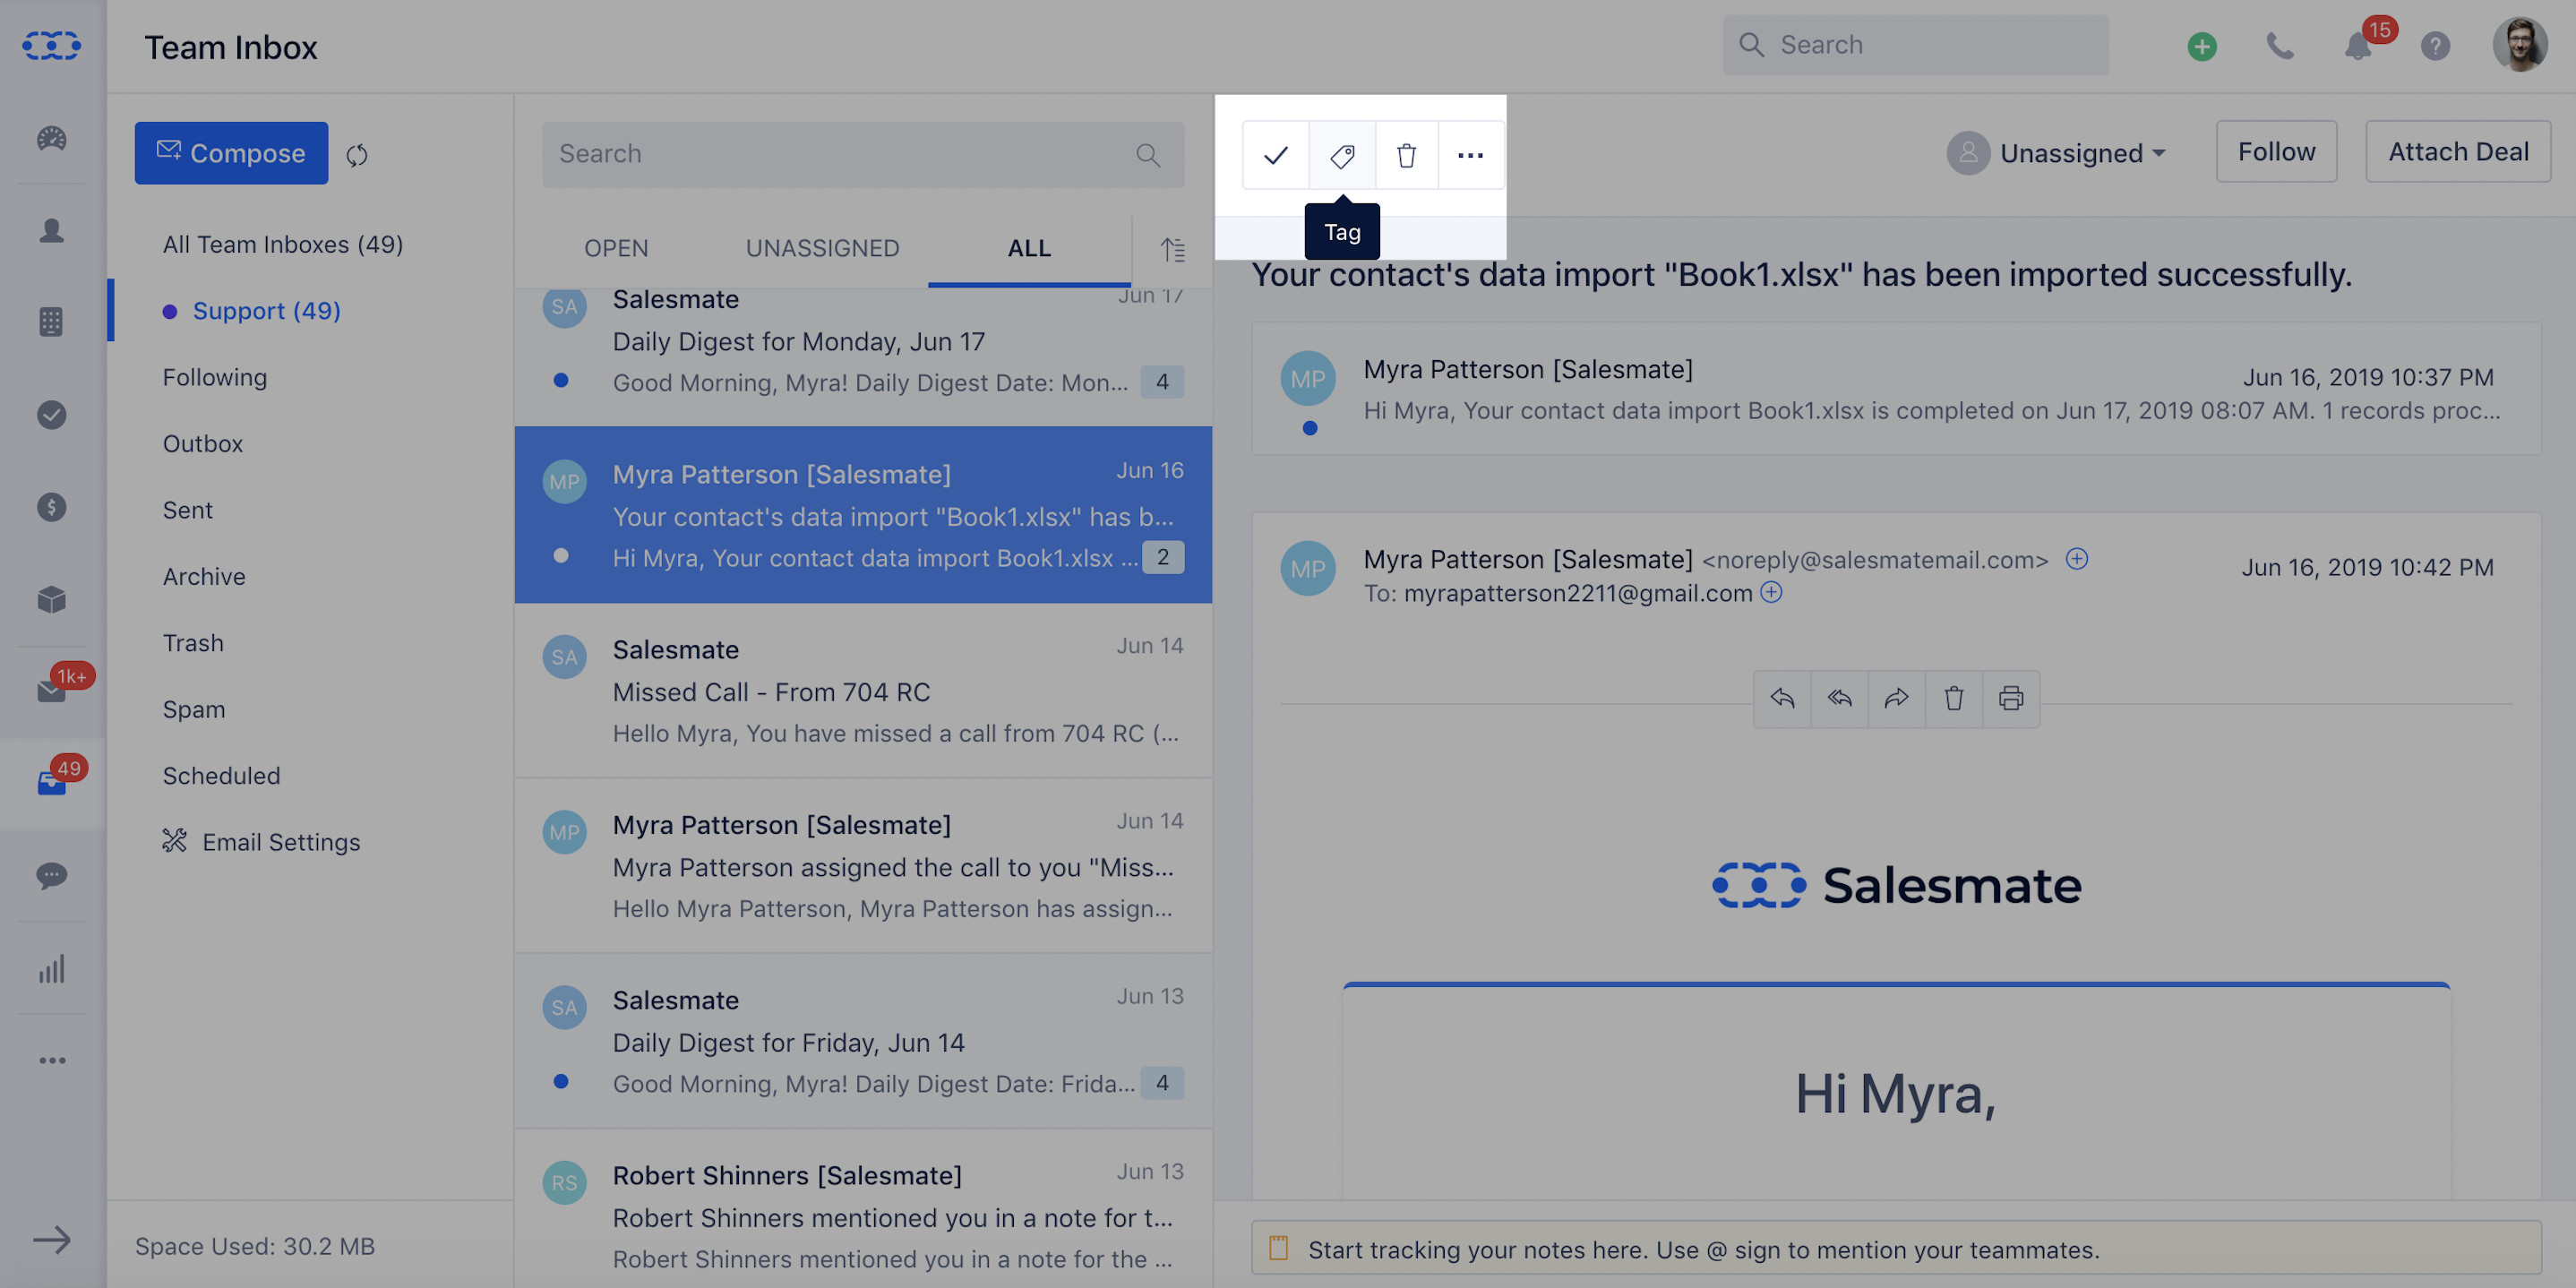This screenshot has width=2576, height=1288.
Task: Focus the global Search field in header
Action: click(x=1915, y=45)
